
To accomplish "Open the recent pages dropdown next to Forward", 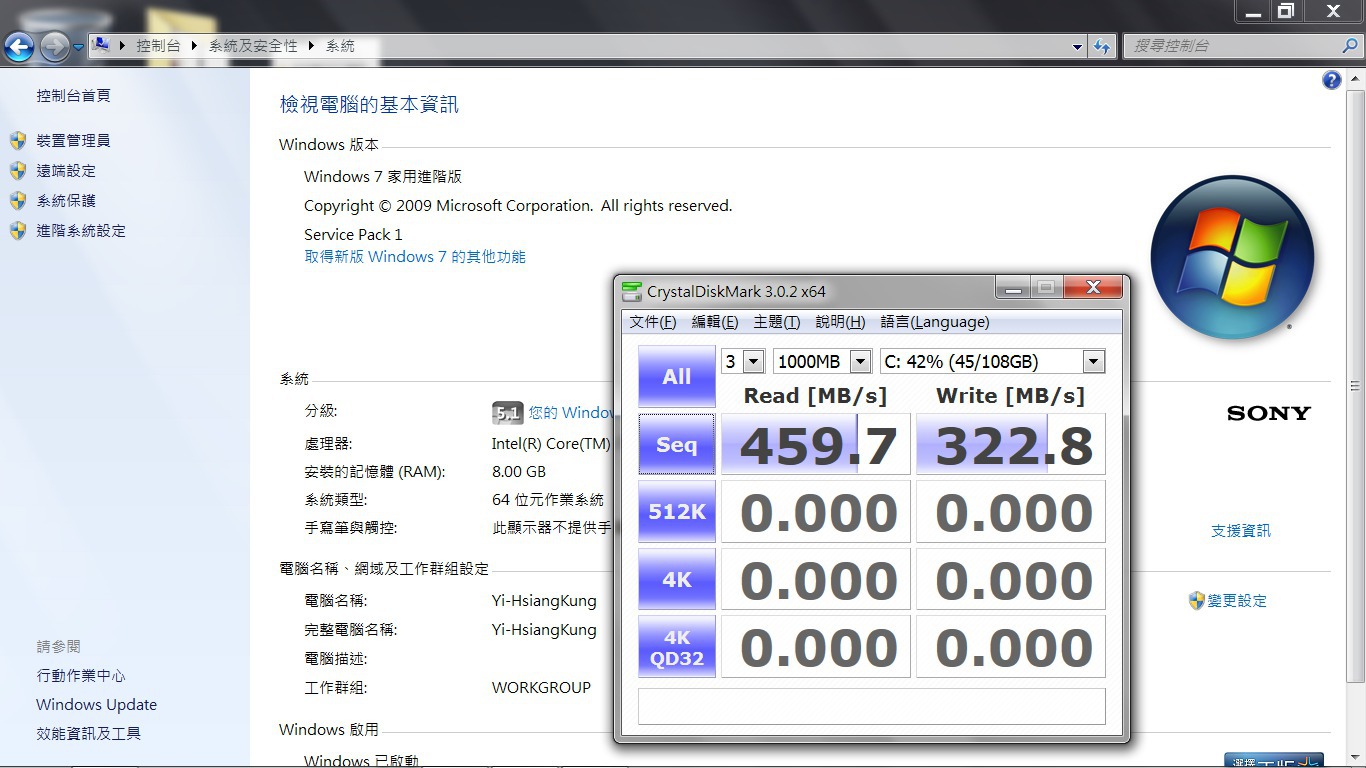I will click(78, 47).
